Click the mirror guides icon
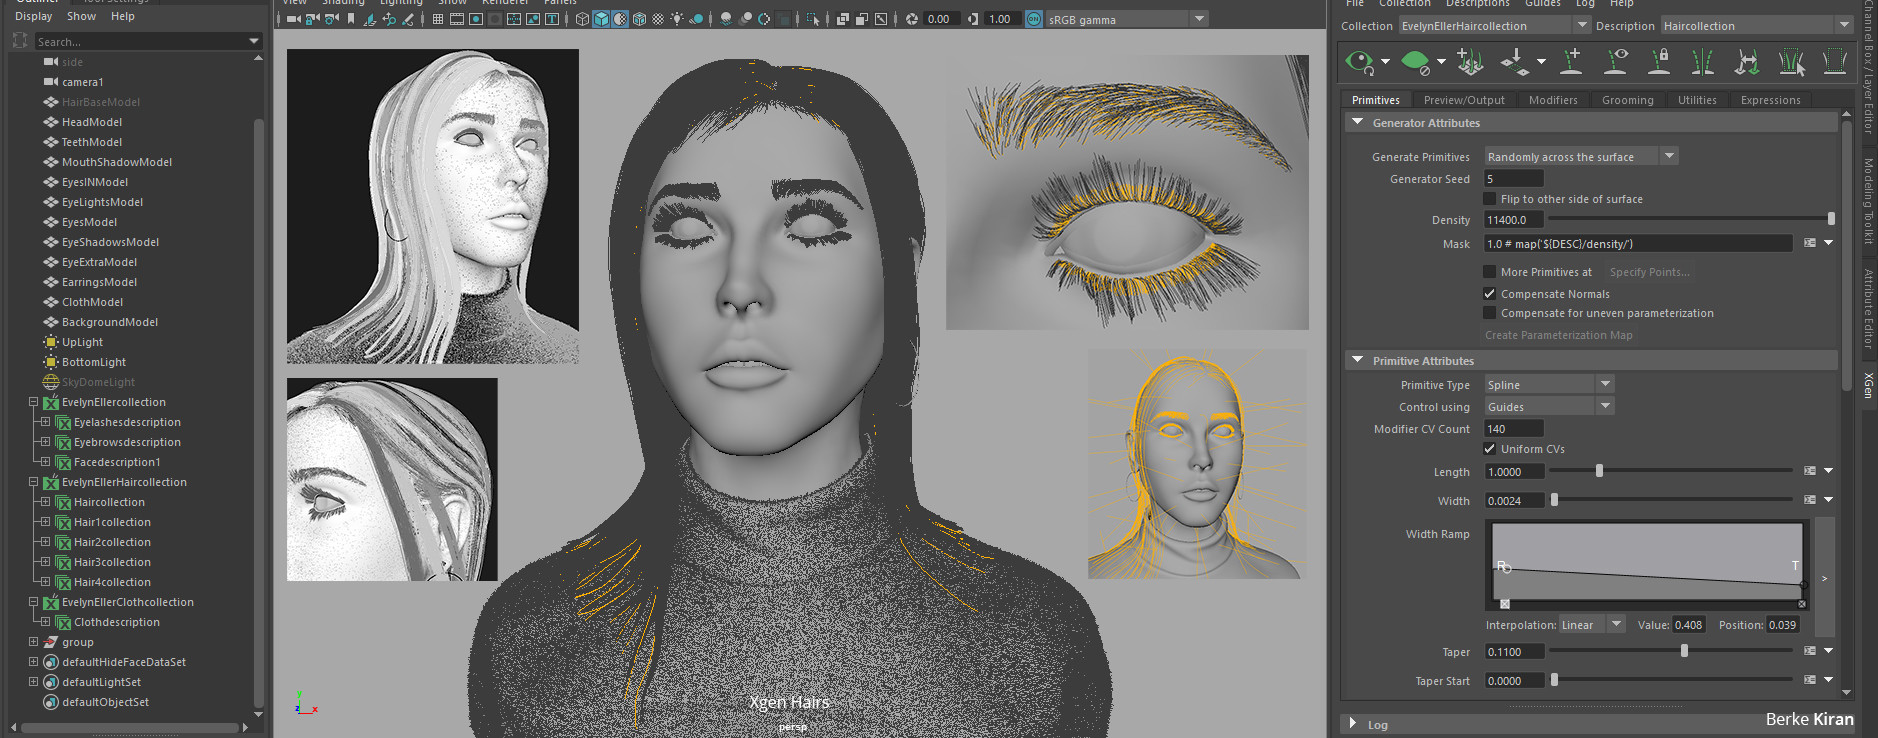Viewport: 1878px width, 738px height. point(1702,62)
